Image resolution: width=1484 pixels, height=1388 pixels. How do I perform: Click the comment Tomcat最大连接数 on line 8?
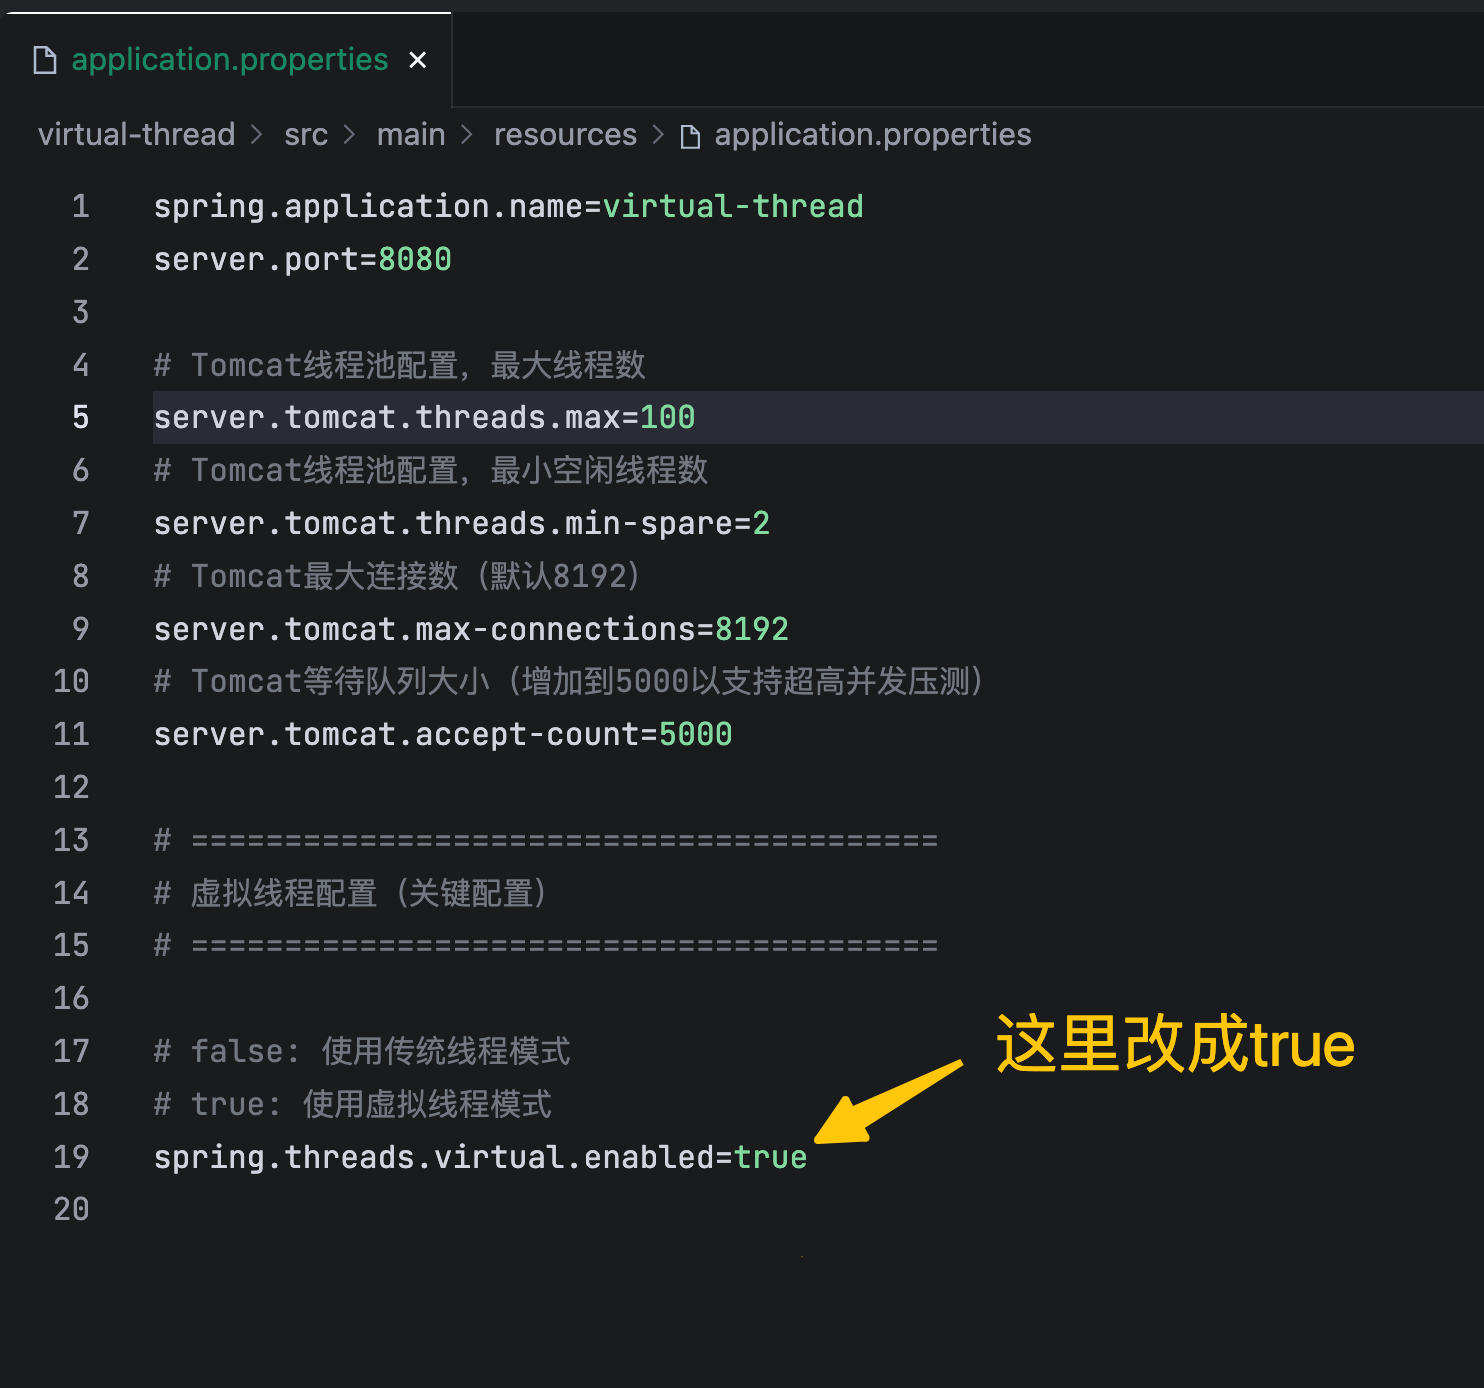coord(397,576)
